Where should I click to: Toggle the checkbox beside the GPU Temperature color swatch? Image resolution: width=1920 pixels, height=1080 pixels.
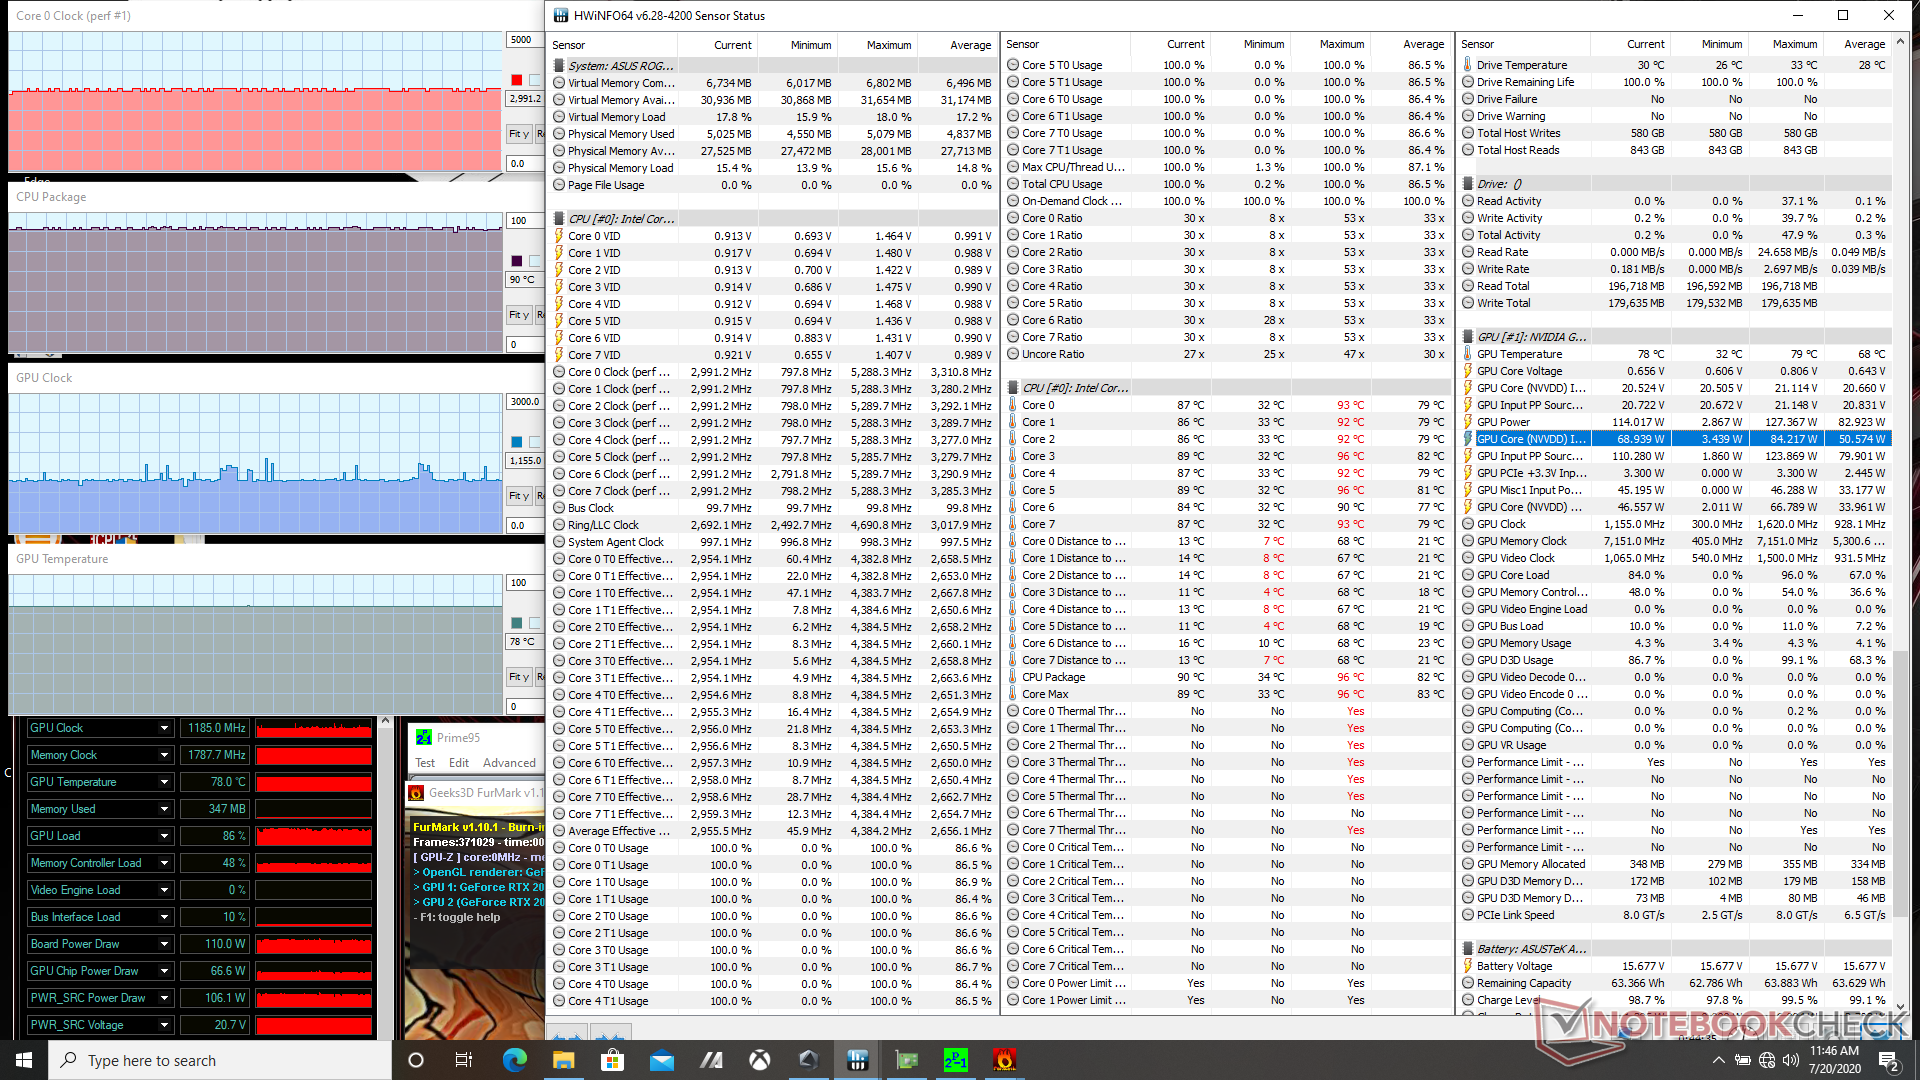(x=535, y=623)
